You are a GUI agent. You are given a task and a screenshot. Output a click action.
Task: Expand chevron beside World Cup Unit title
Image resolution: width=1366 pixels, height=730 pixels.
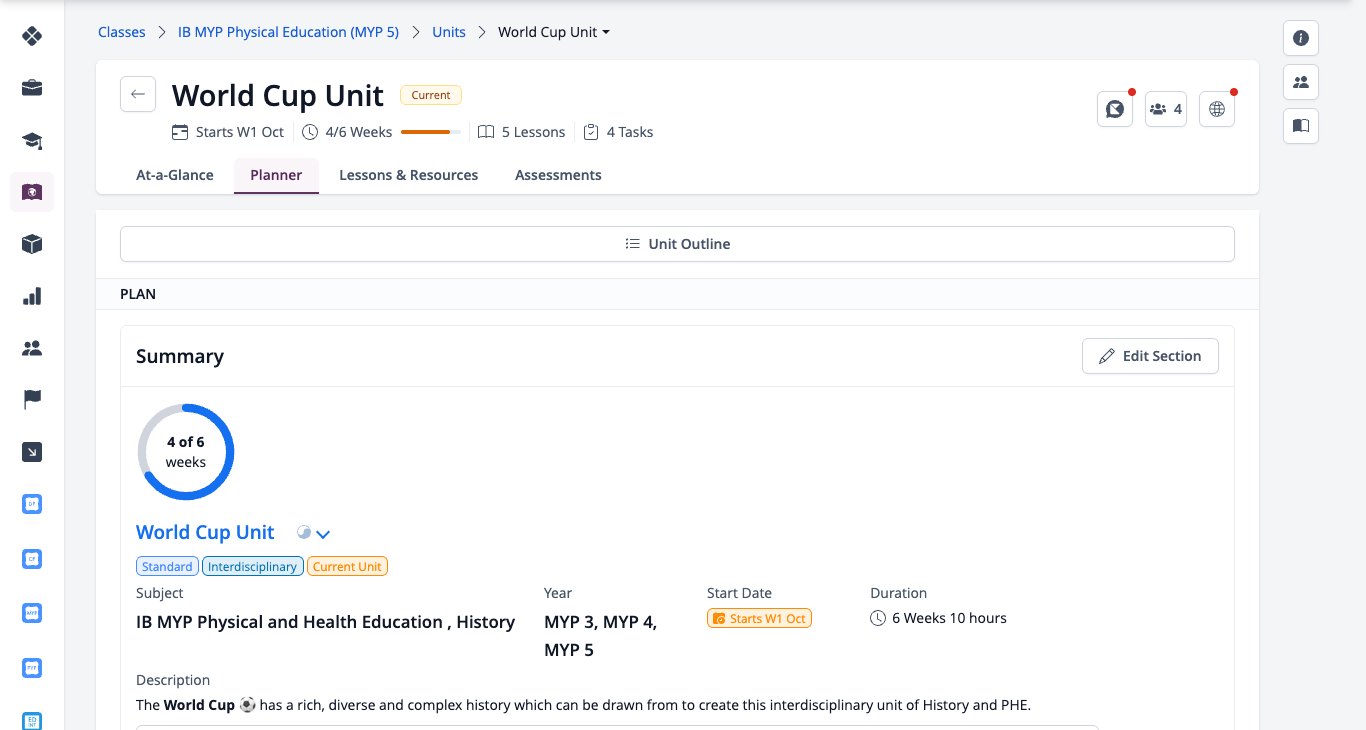pyautogui.click(x=323, y=534)
